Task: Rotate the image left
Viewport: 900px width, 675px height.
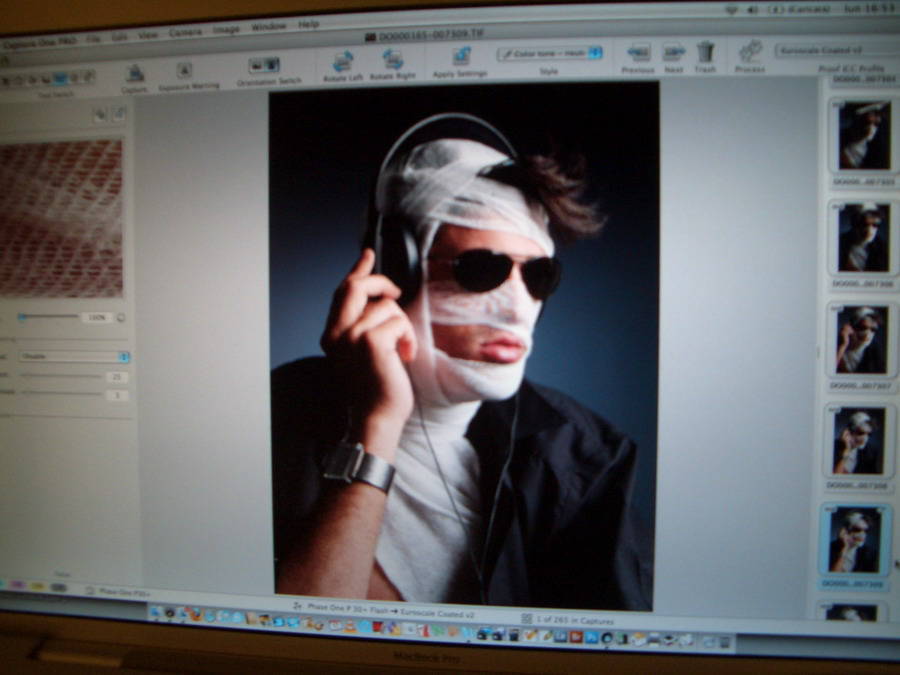Action: [x=343, y=61]
